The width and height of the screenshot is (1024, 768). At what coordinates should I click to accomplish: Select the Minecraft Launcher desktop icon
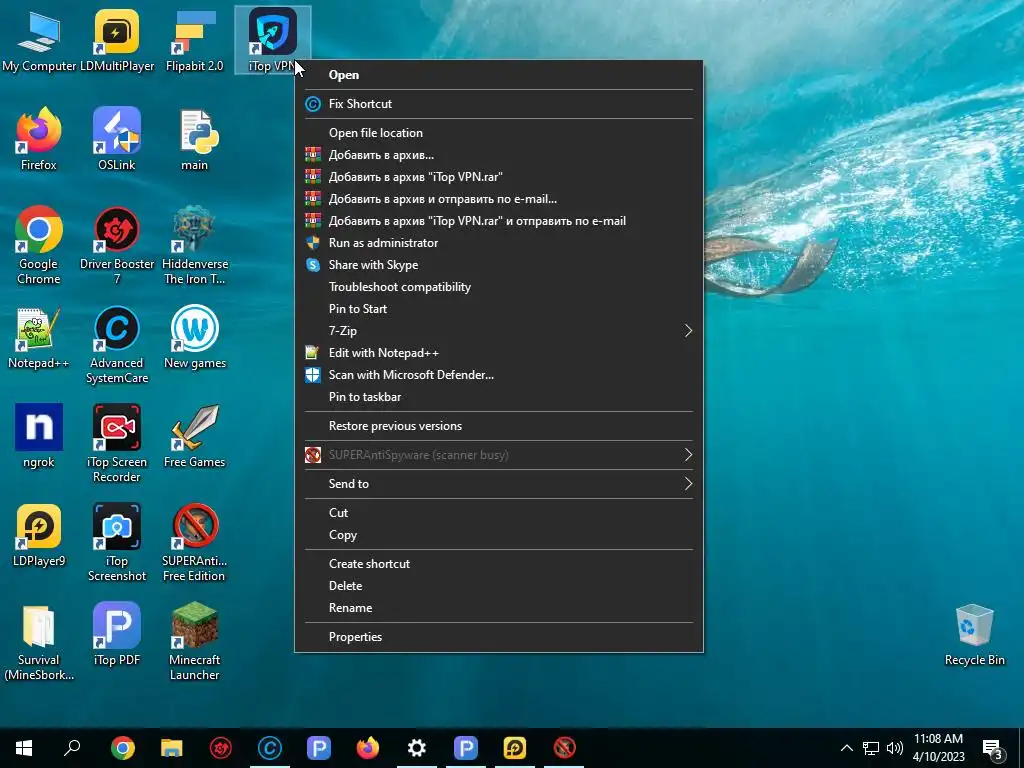click(x=195, y=641)
